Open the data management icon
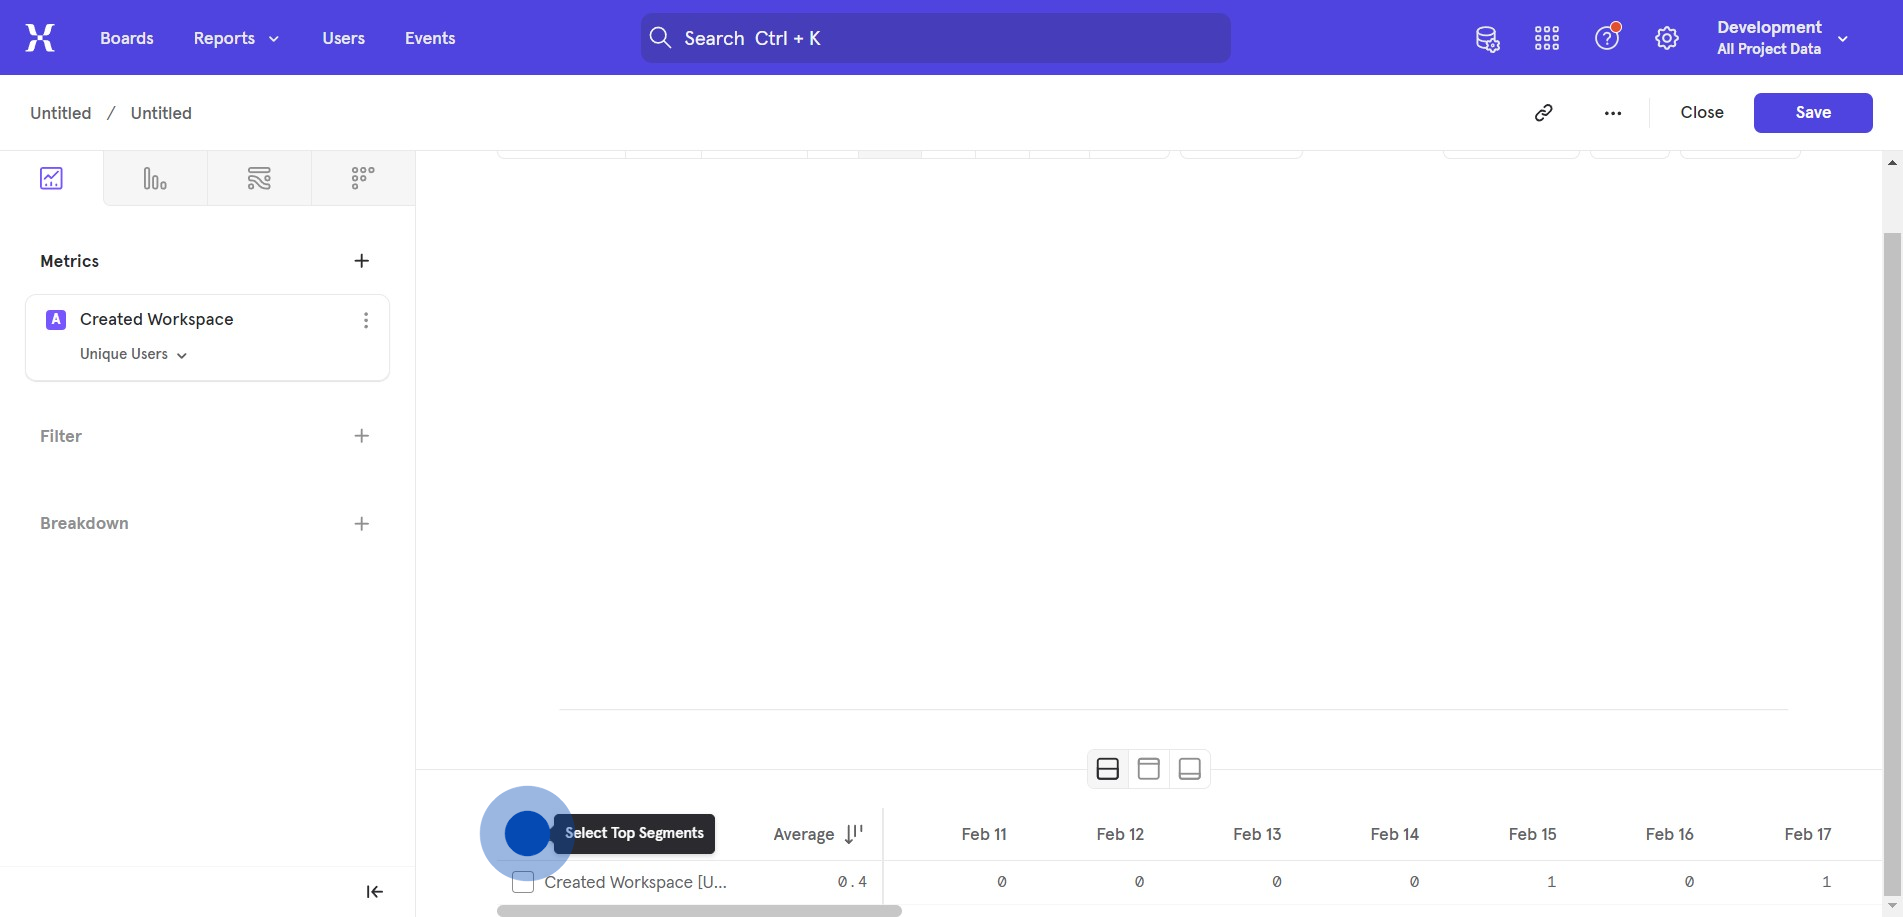The image size is (1903, 917). coord(1487,39)
